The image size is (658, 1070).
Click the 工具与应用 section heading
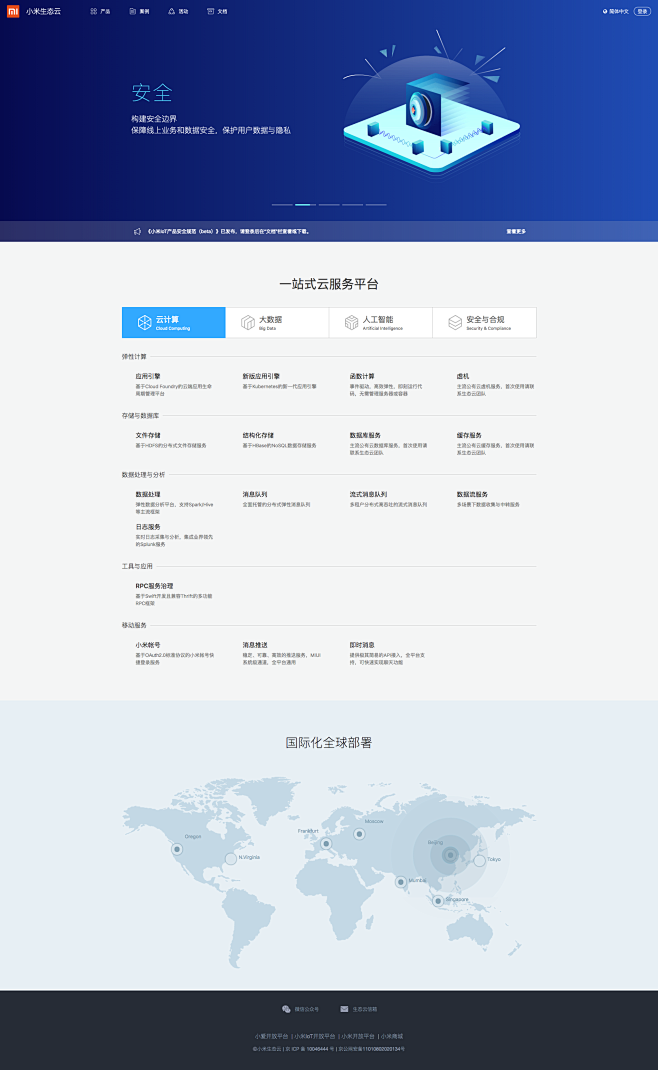[137, 566]
